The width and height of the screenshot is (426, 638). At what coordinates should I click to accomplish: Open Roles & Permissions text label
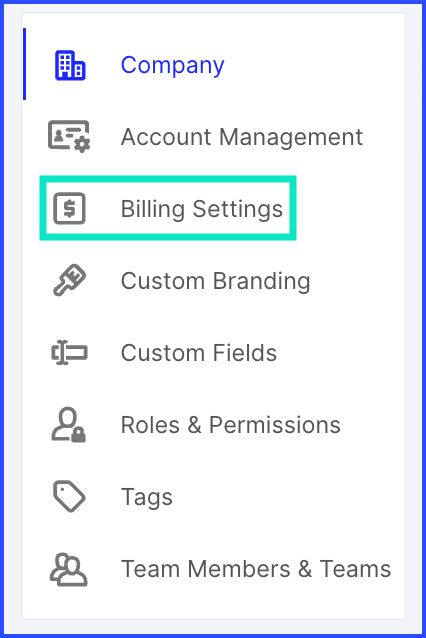[x=231, y=425]
